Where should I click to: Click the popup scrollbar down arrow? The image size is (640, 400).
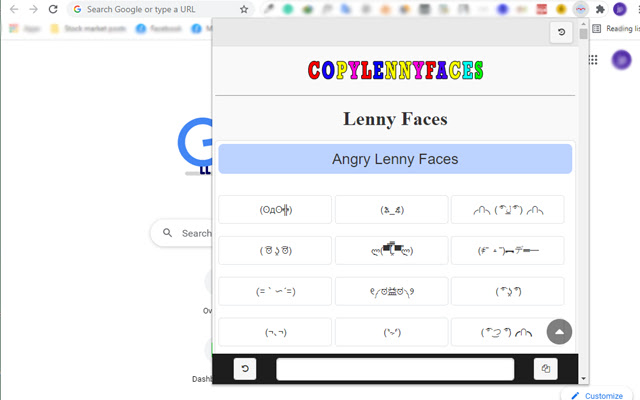coord(583,379)
